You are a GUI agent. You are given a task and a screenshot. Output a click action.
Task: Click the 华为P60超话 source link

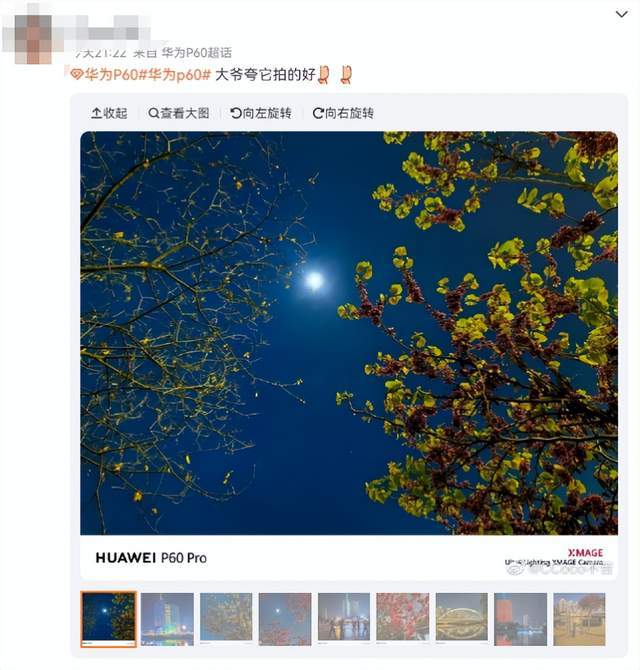click(197, 53)
